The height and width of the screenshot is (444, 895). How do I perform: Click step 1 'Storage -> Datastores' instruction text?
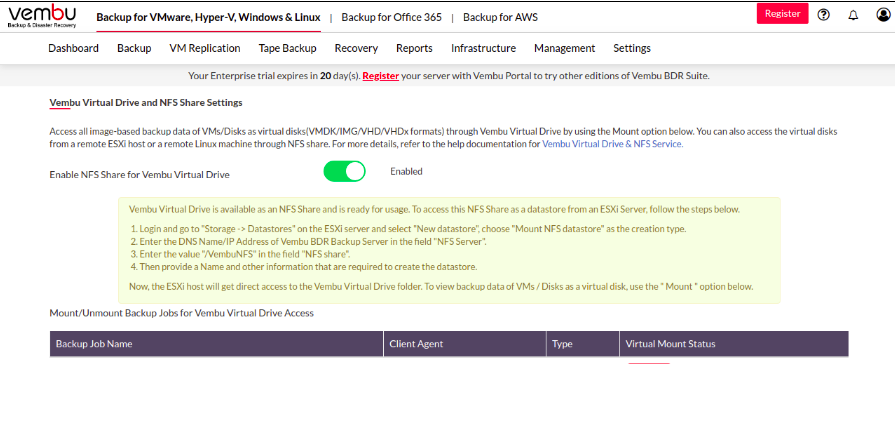[409, 229]
